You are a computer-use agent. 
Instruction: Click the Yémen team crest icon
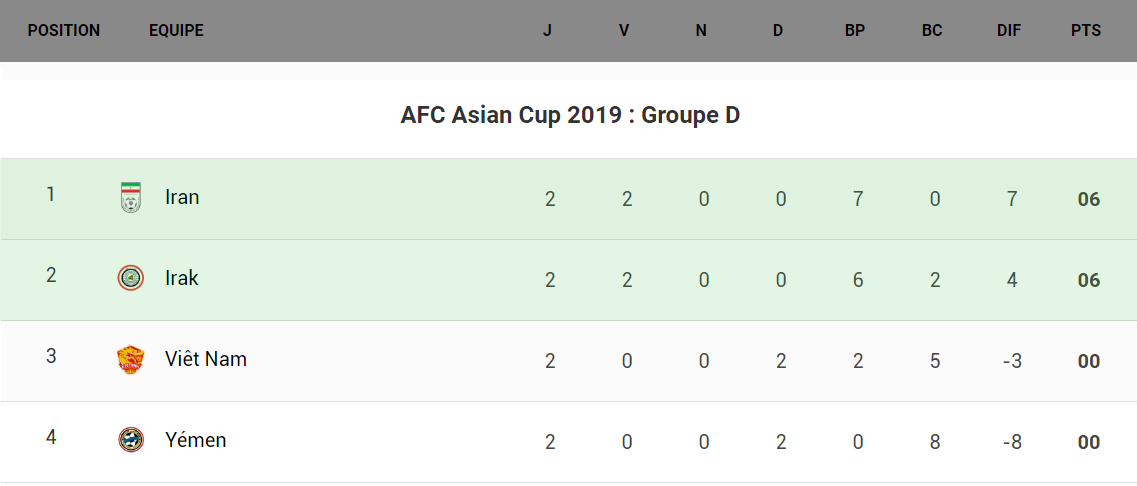[x=130, y=440]
